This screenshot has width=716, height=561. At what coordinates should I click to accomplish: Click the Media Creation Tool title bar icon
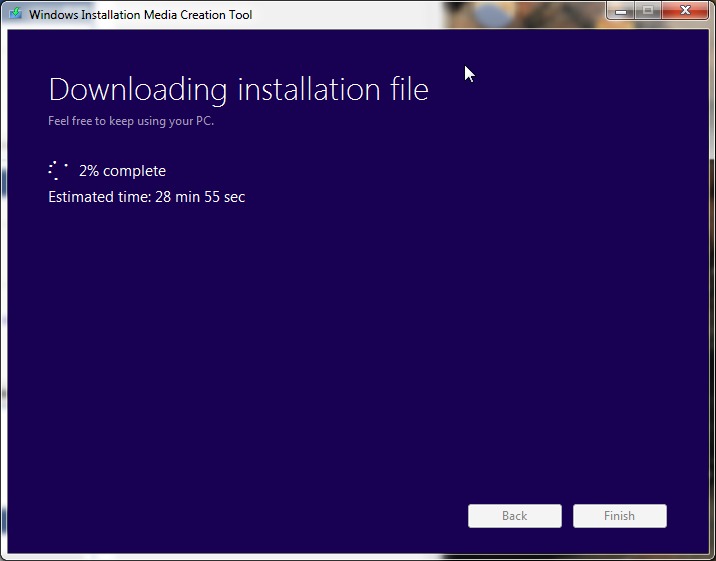click(x=16, y=13)
